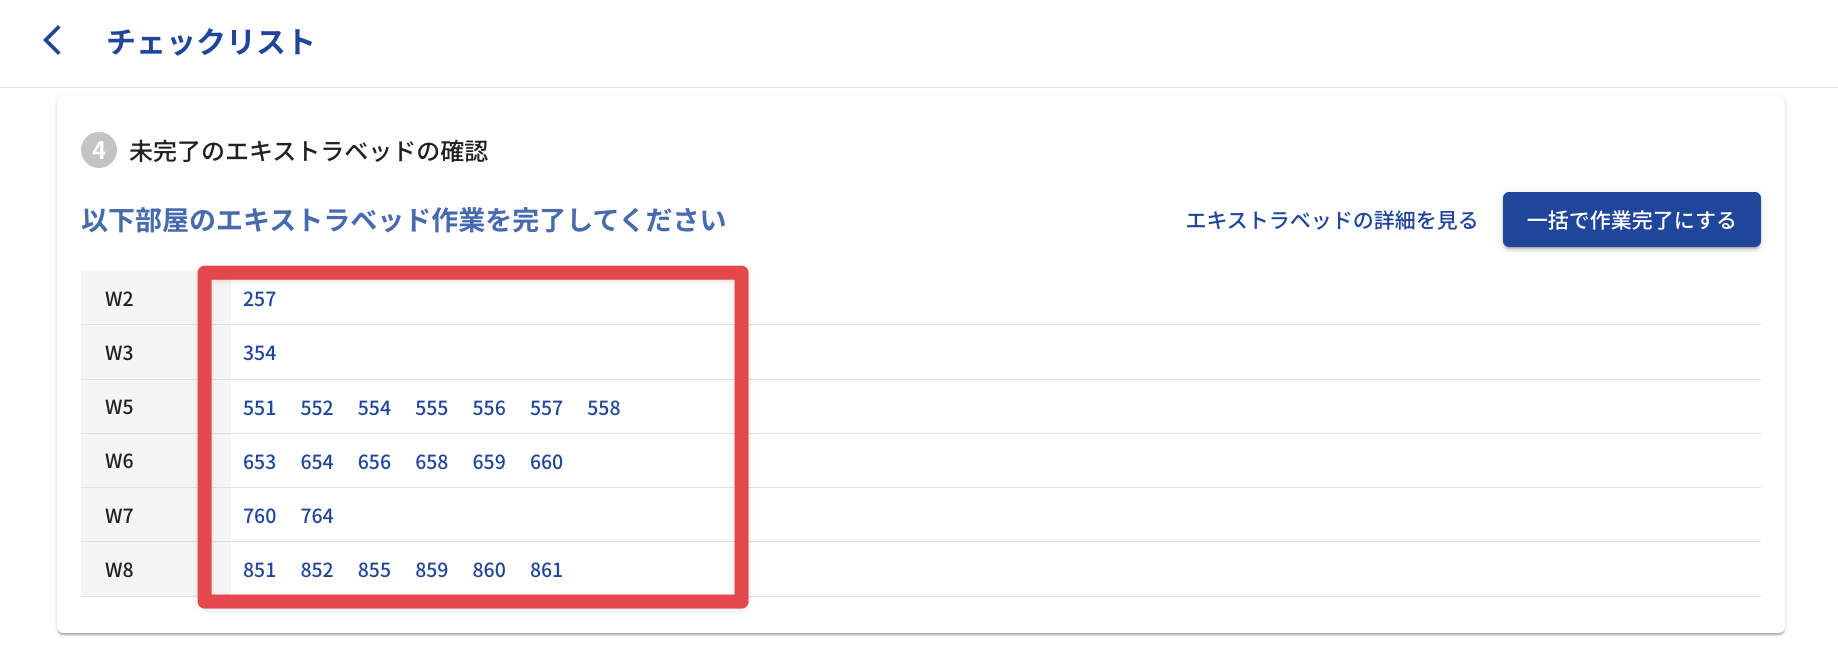Click room 551 in W5 row
Image resolution: width=1838 pixels, height=652 pixels.
pyautogui.click(x=259, y=408)
